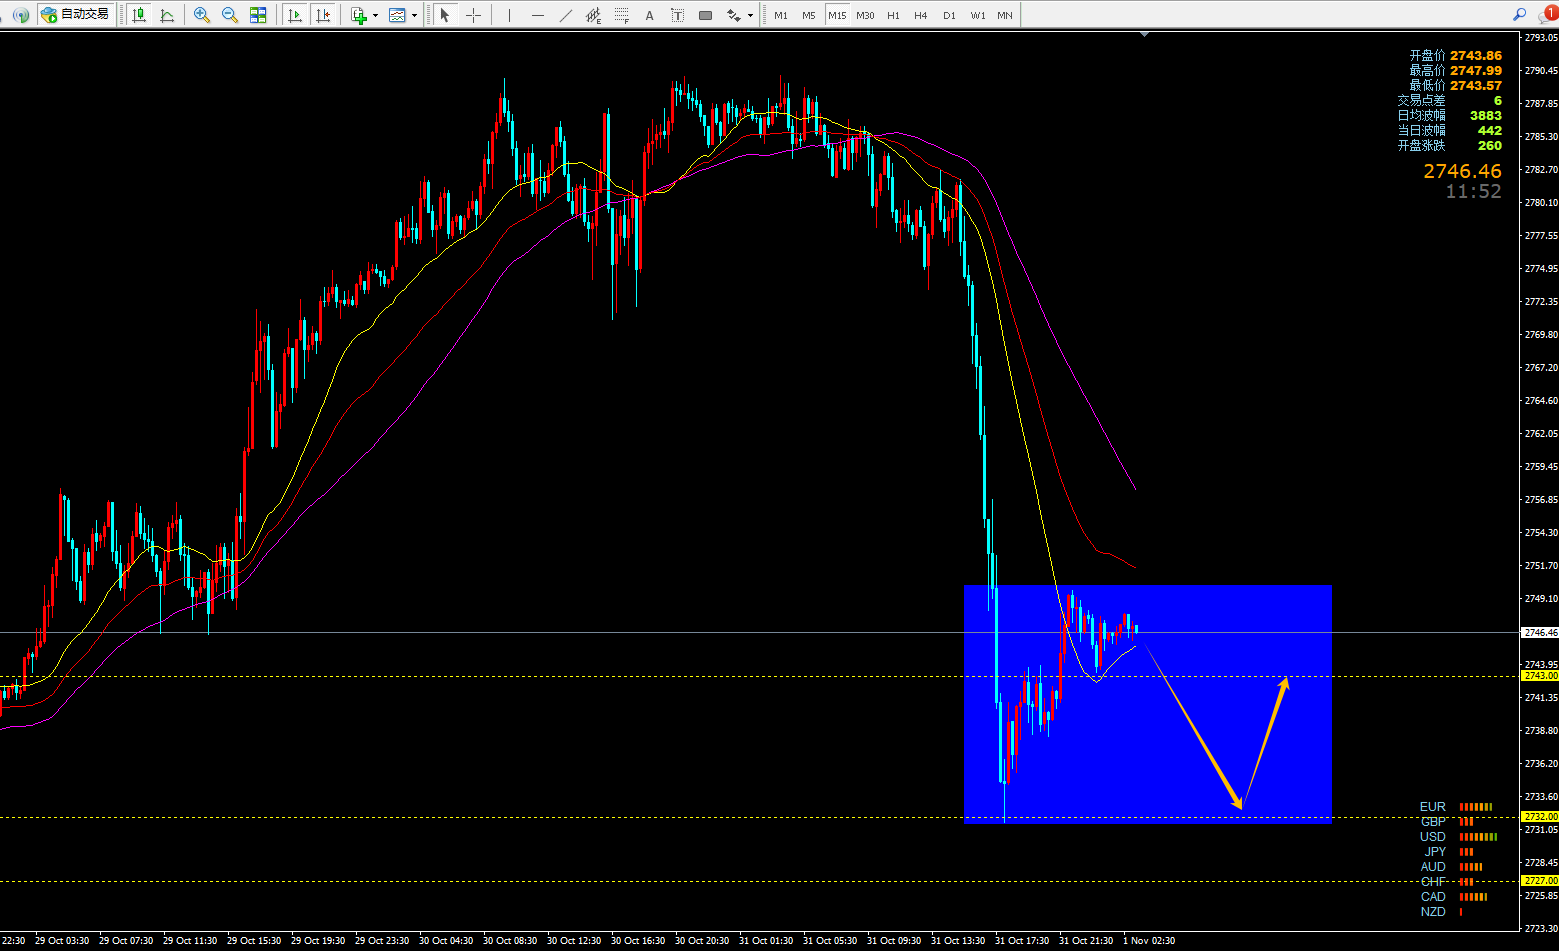
Task: Click the NZD currency strength row
Action: (x=1441, y=912)
